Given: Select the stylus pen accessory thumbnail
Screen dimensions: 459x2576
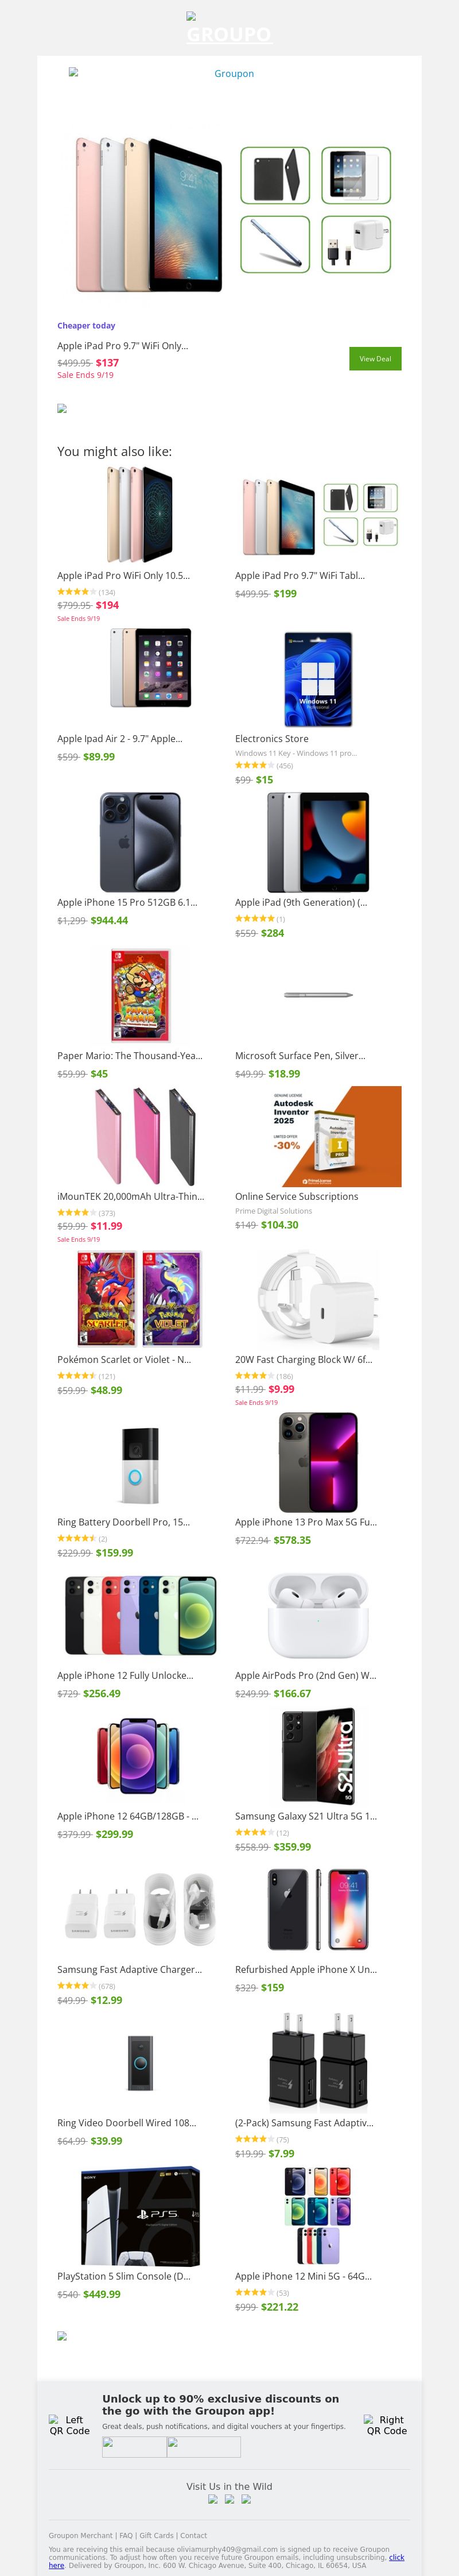Looking at the screenshot, I should pyautogui.click(x=275, y=245).
